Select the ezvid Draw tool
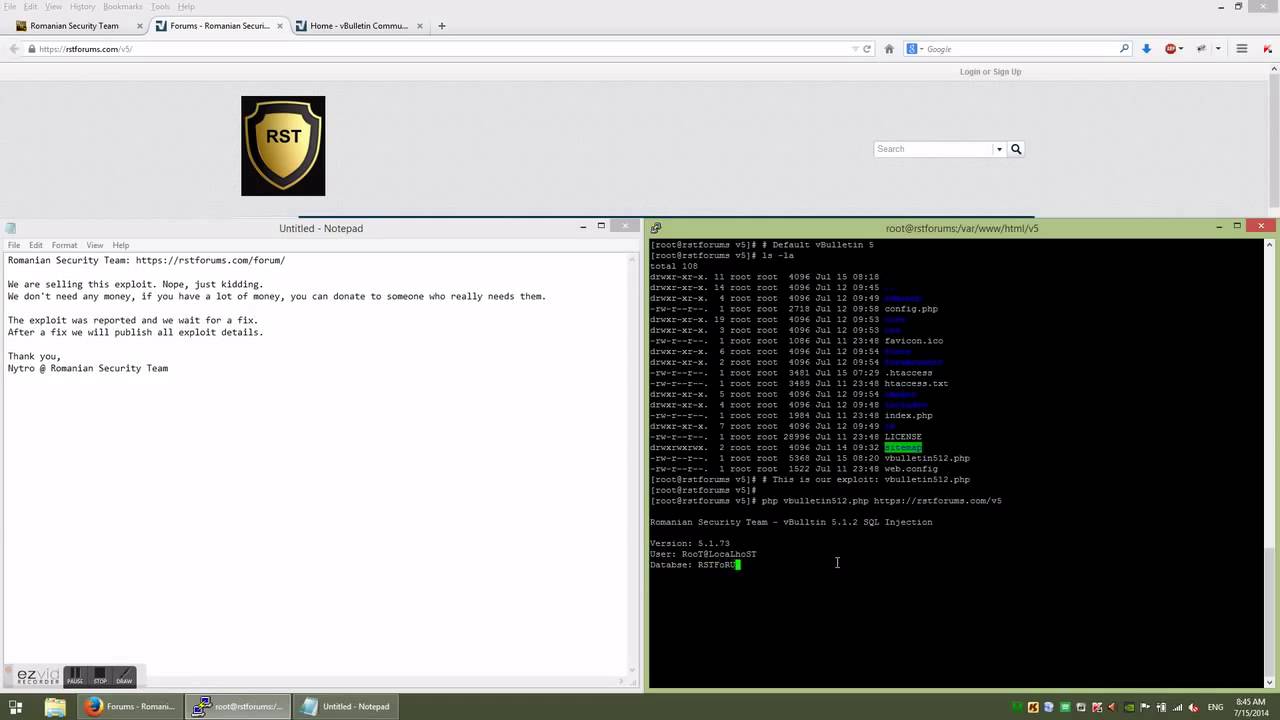 (x=124, y=676)
